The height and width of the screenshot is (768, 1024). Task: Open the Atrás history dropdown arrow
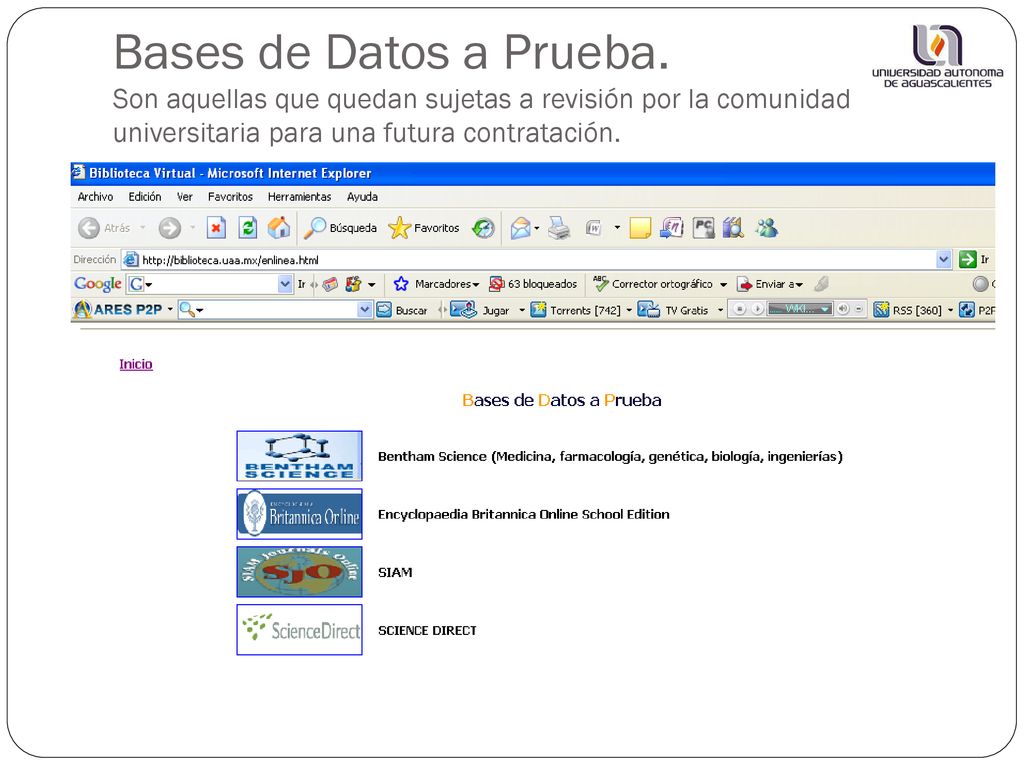[142, 228]
